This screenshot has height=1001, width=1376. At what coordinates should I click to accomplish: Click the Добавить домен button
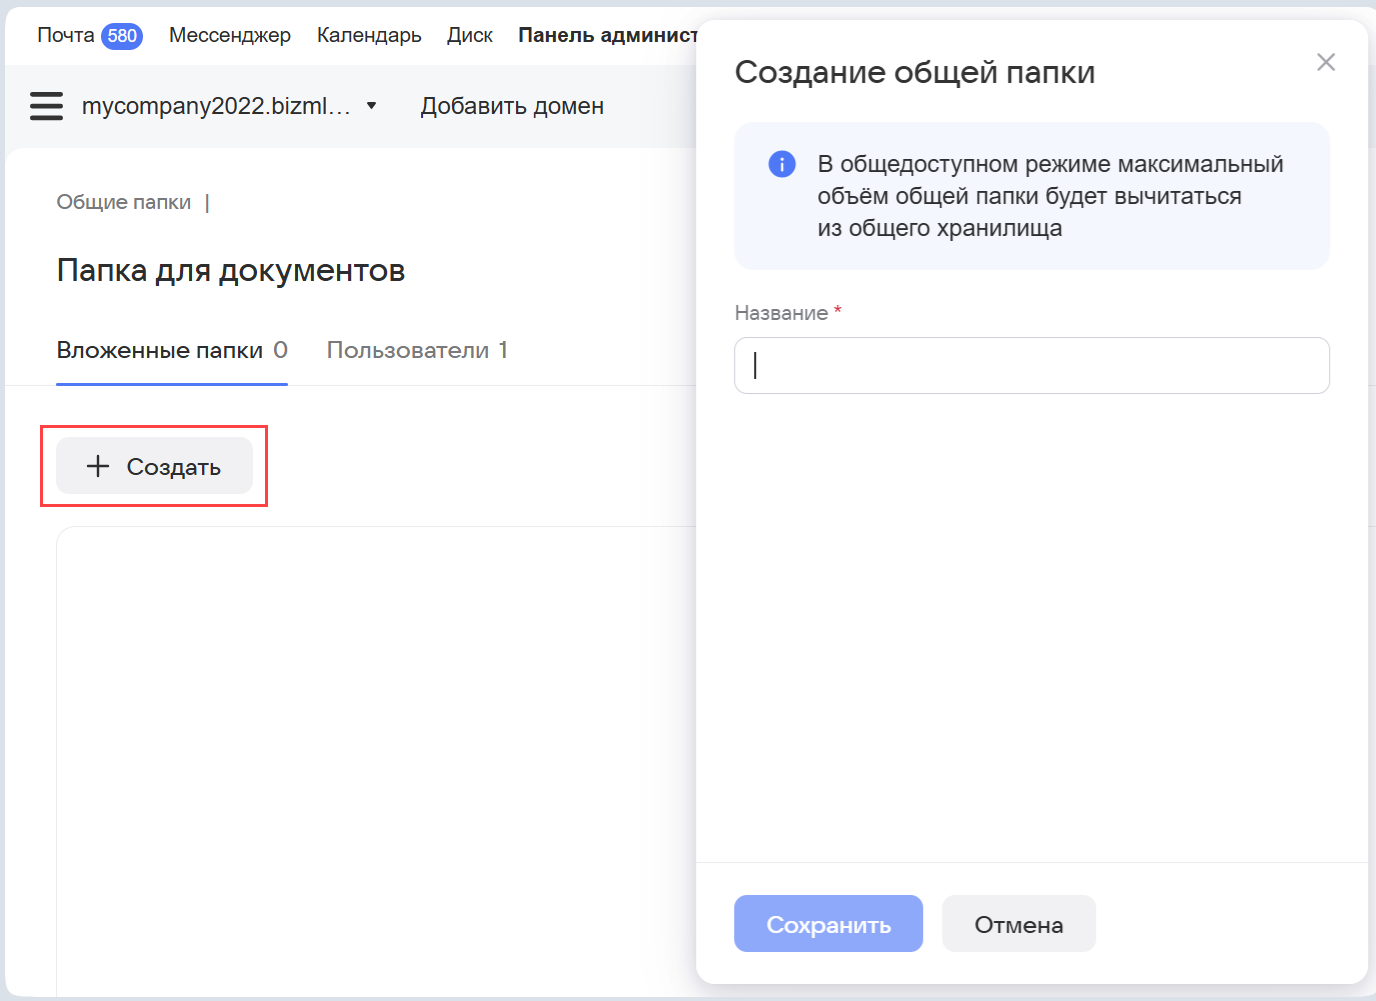512,106
